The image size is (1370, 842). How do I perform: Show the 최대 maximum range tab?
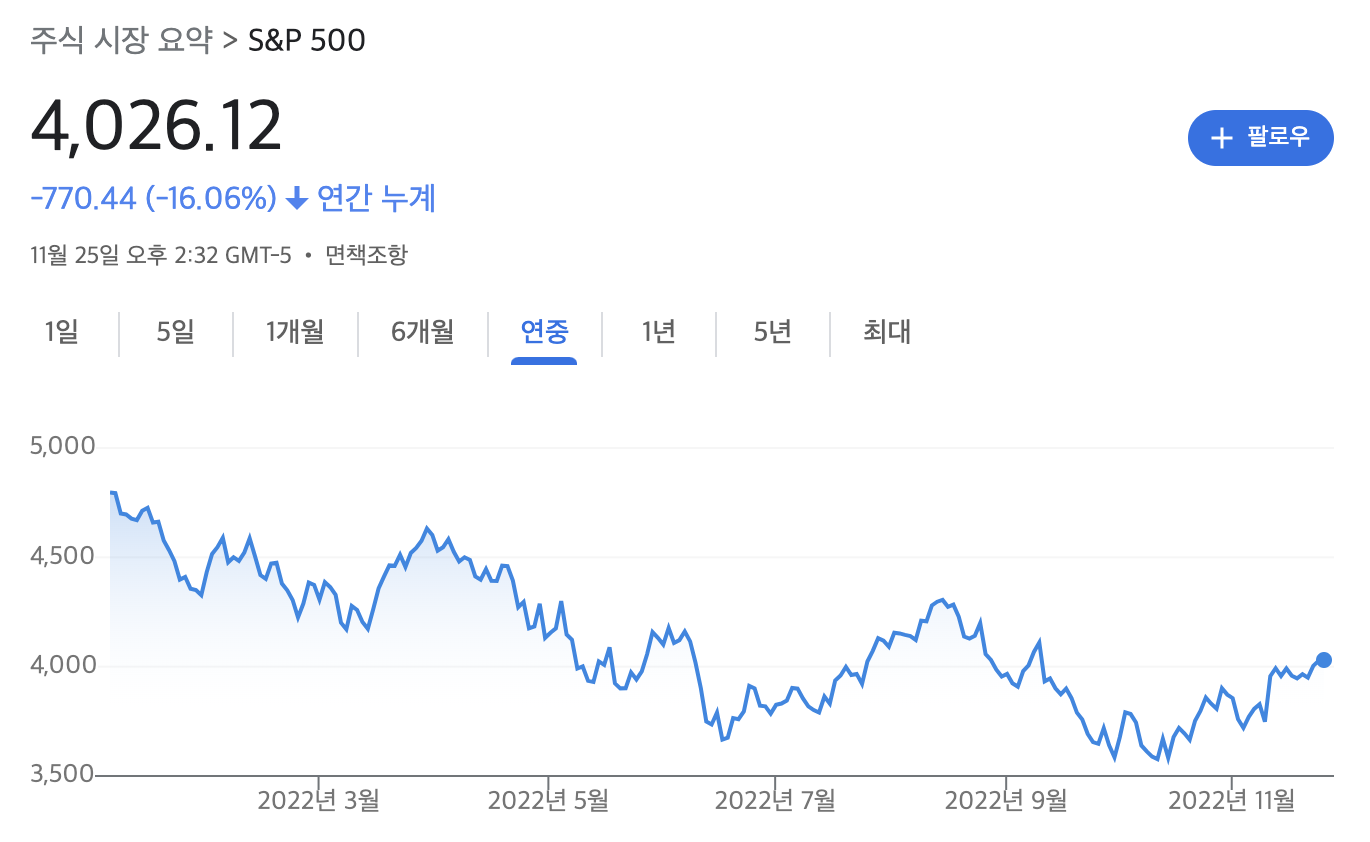click(x=887, y=332)
